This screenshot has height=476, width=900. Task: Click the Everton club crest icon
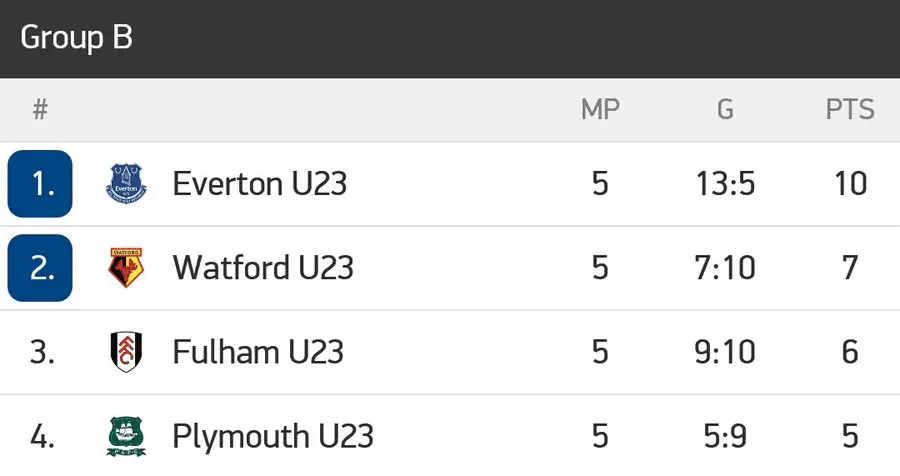click(x=126, y=184)
